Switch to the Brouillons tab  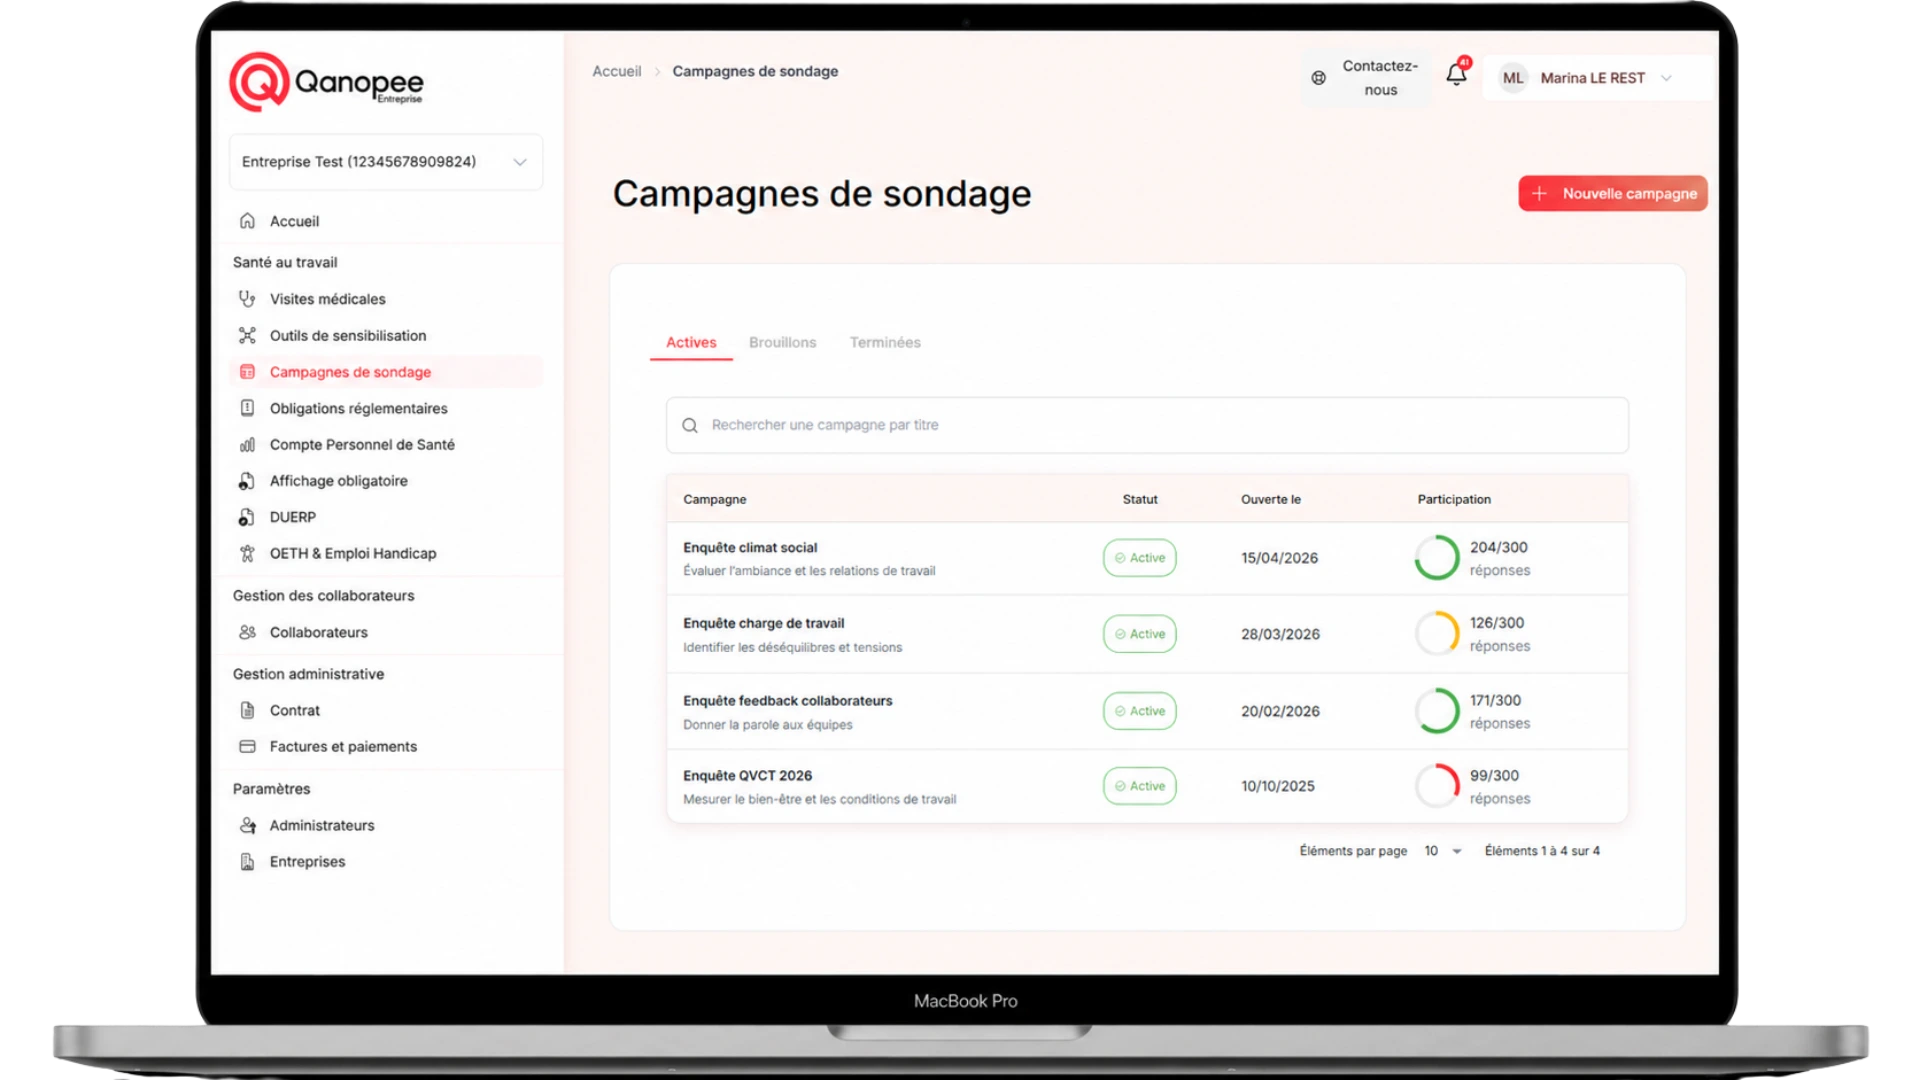(782, 342)
